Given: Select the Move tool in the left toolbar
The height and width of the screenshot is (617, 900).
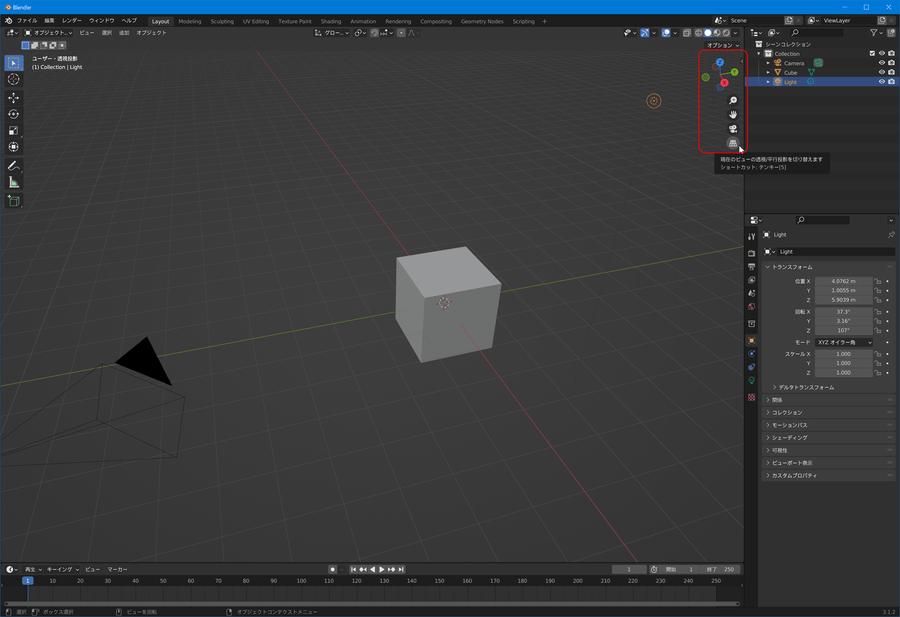Looking at the screenshot, I should click(14, 98).
